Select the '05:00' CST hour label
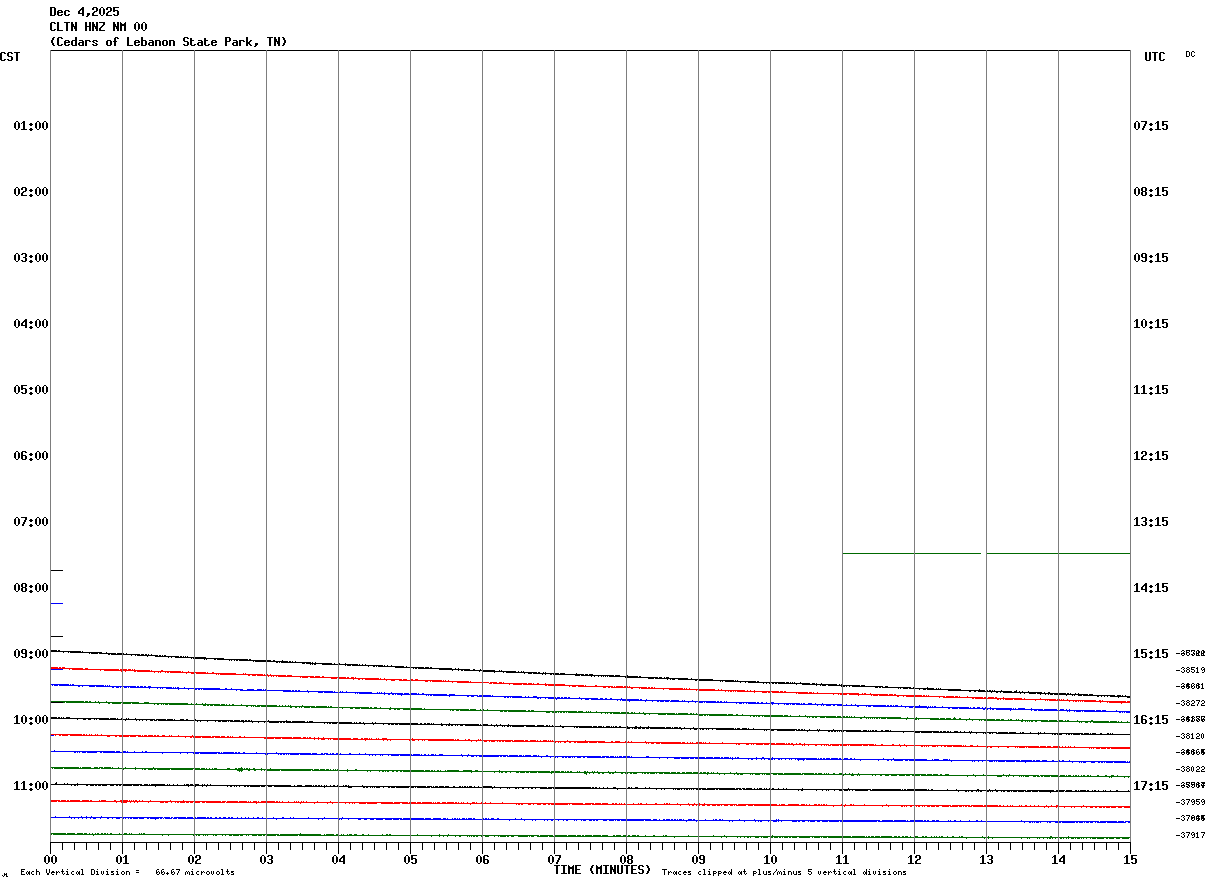The width and height of the screenshot is (1210, 886). coord(31,390)
